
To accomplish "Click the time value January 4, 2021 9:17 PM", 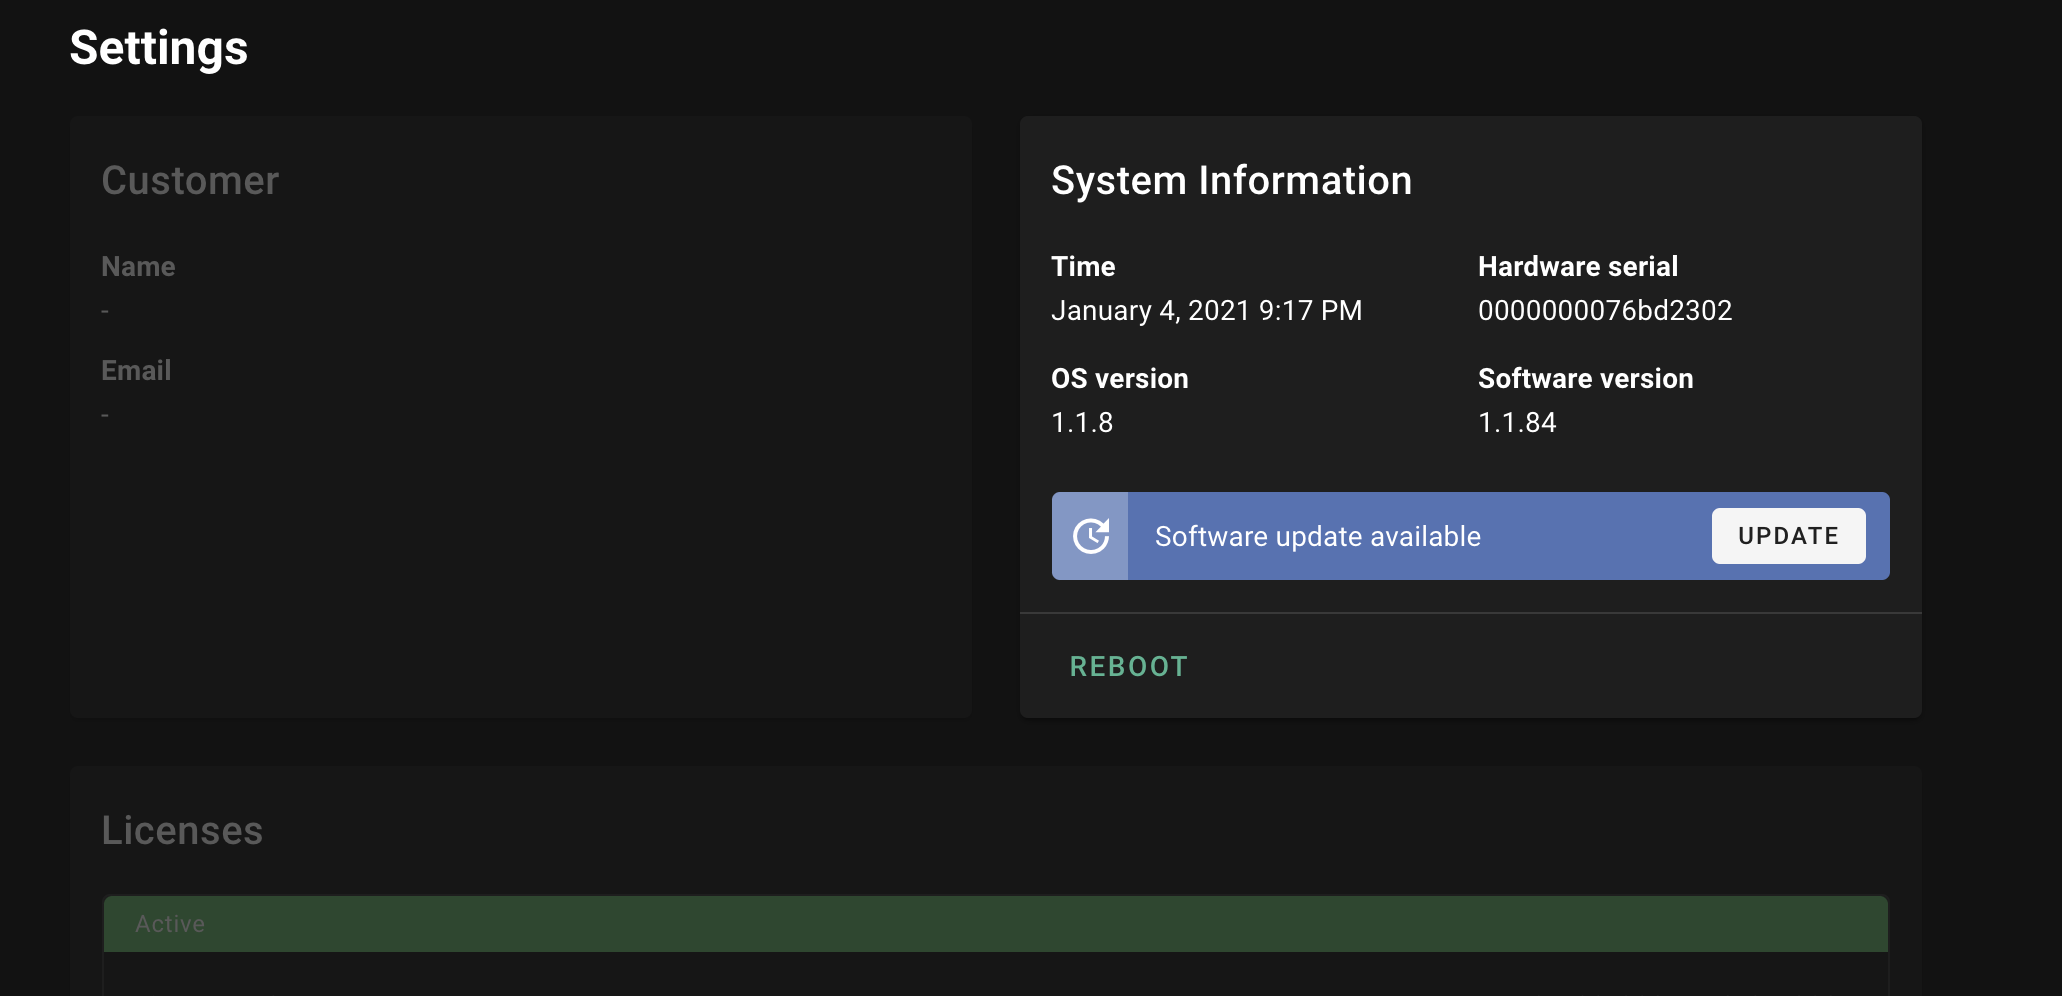I will (1206, 311).
